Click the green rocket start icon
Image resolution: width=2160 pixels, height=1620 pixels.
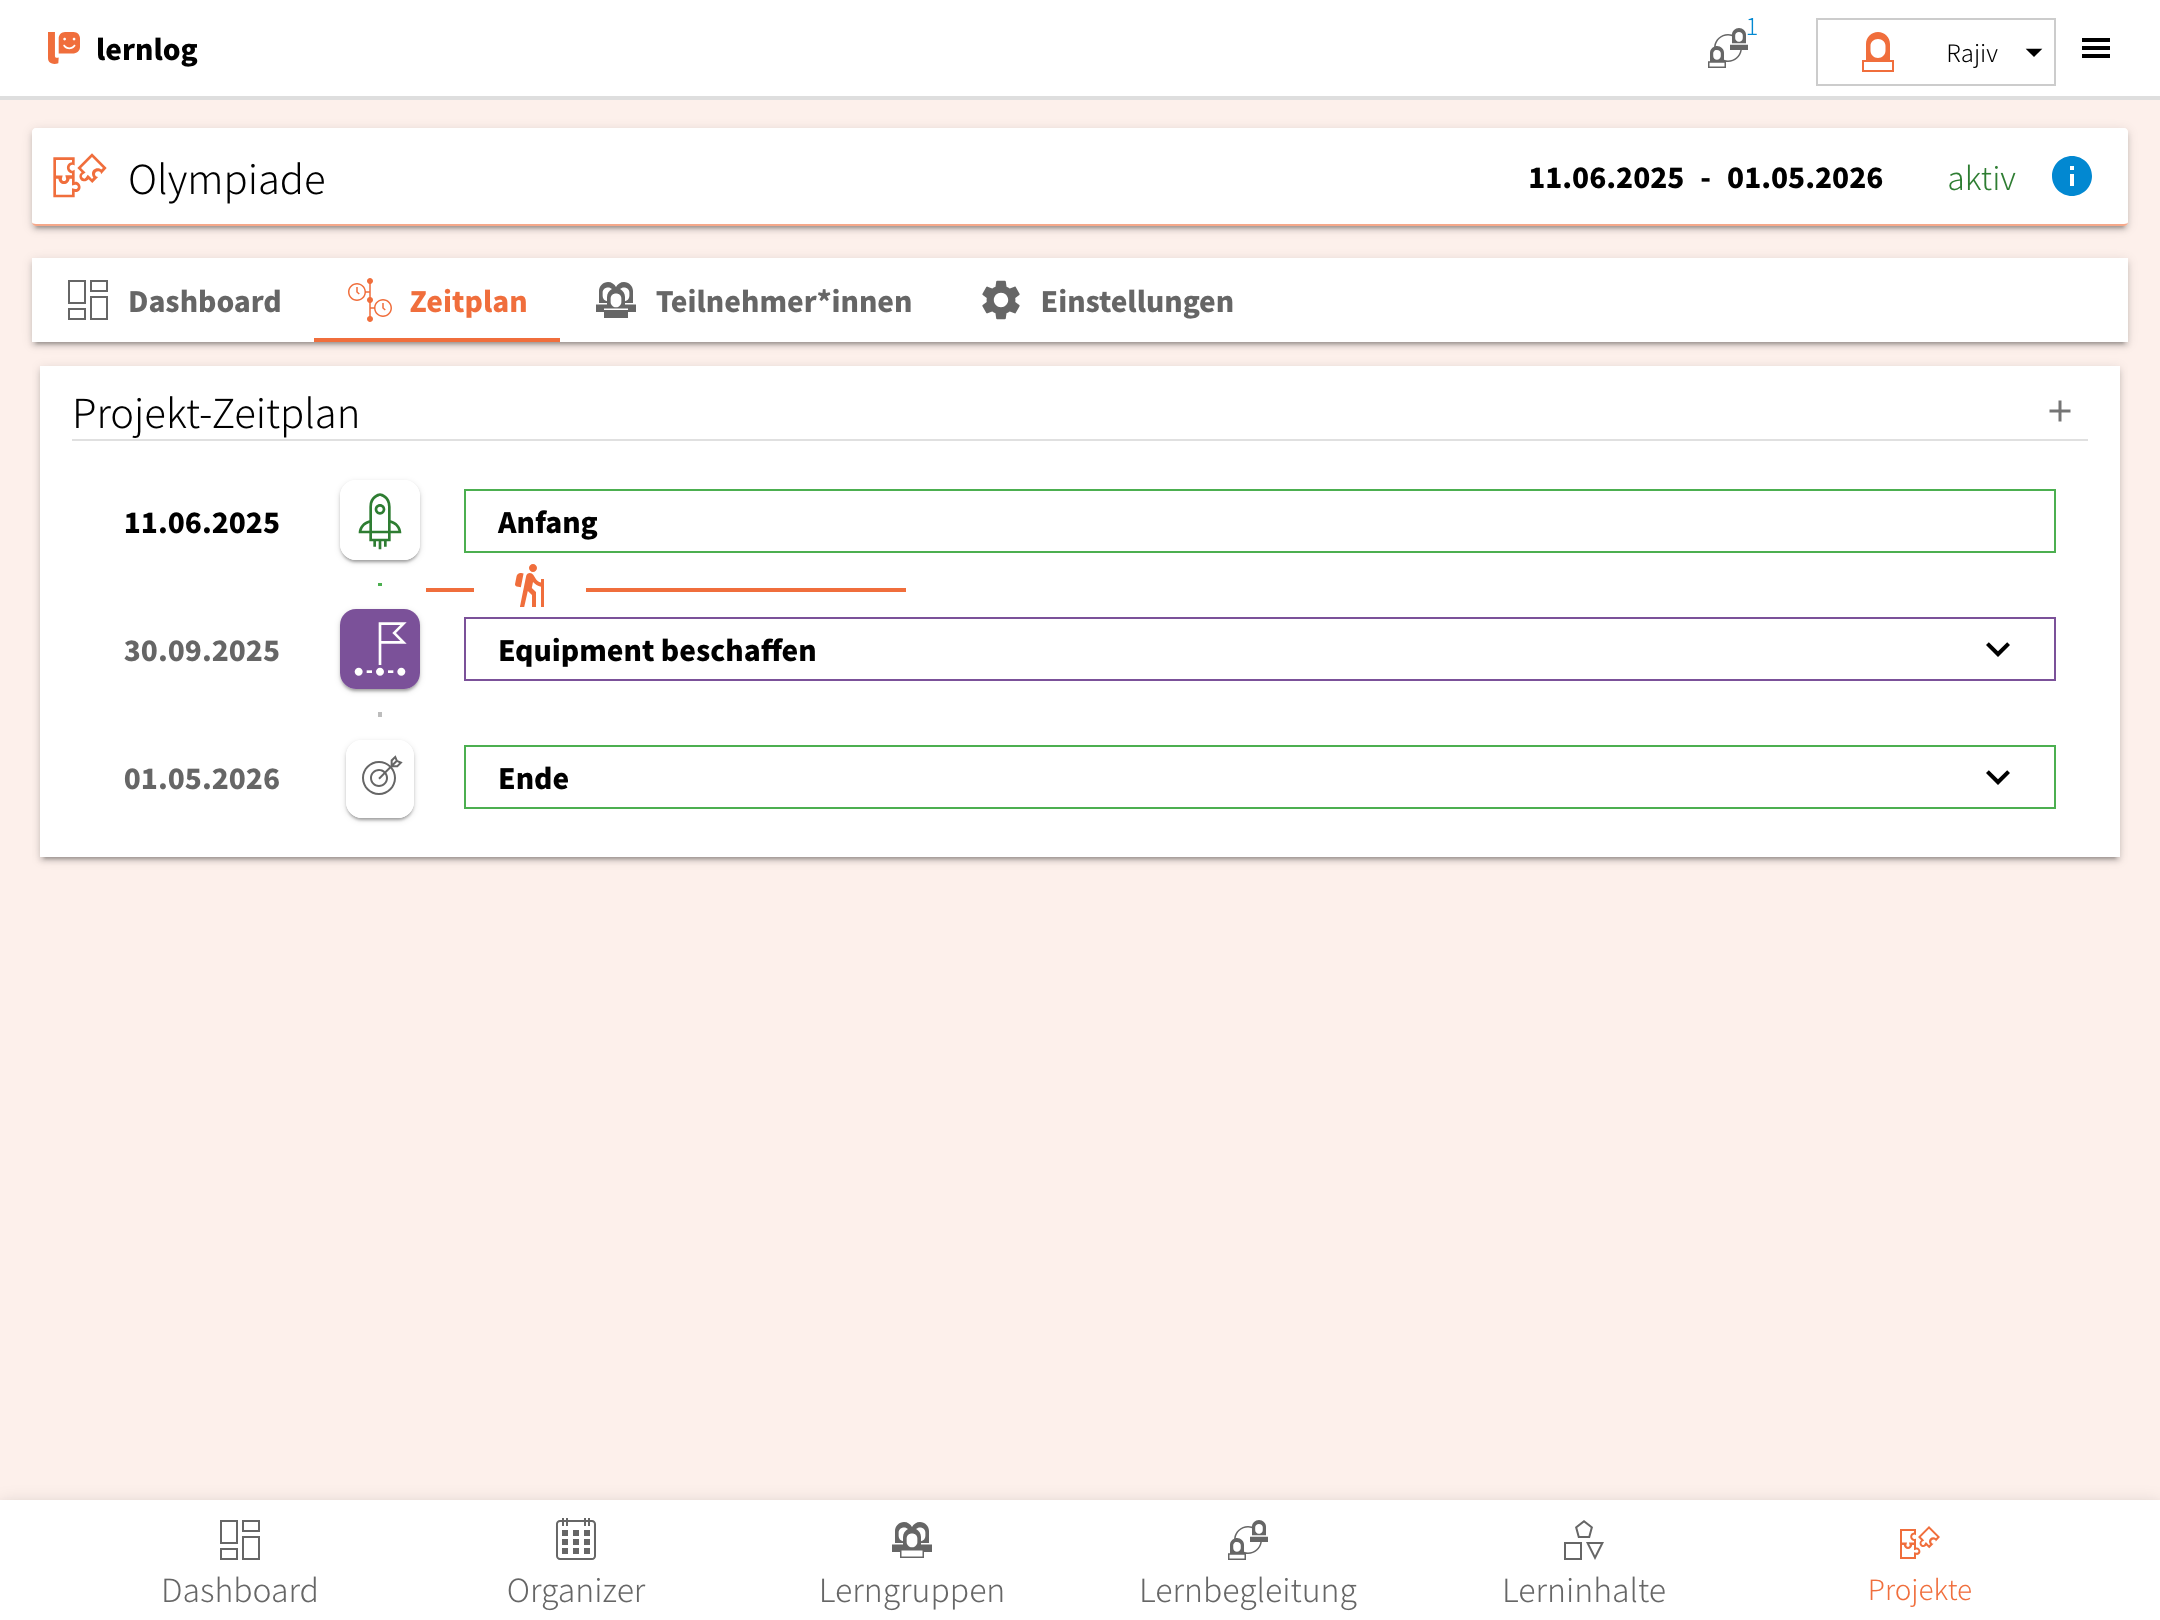click(x=380, y=521)
